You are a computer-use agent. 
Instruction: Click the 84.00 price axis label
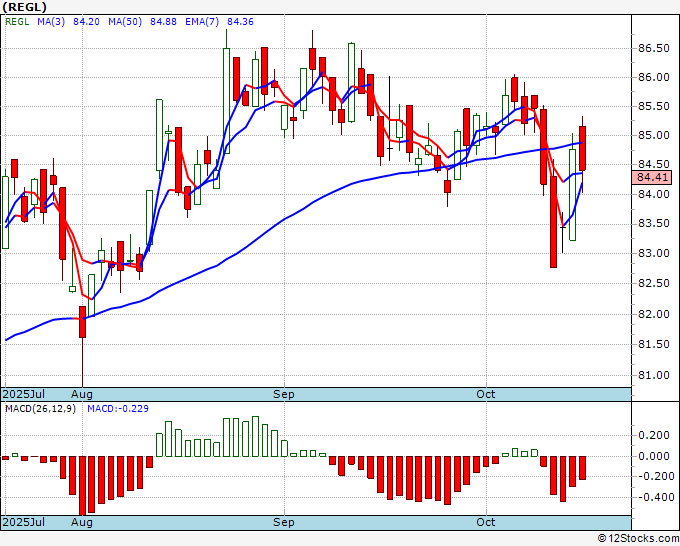tap(654, 194)
